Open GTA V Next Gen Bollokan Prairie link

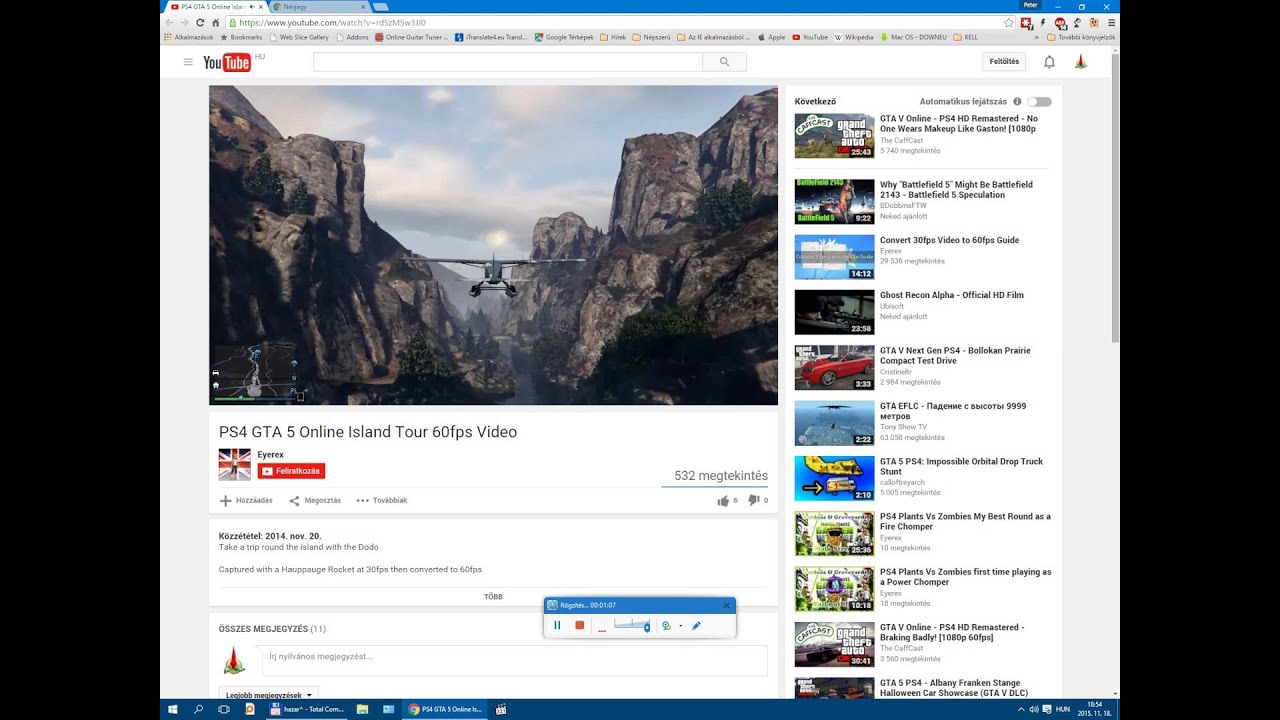[955, 355]
